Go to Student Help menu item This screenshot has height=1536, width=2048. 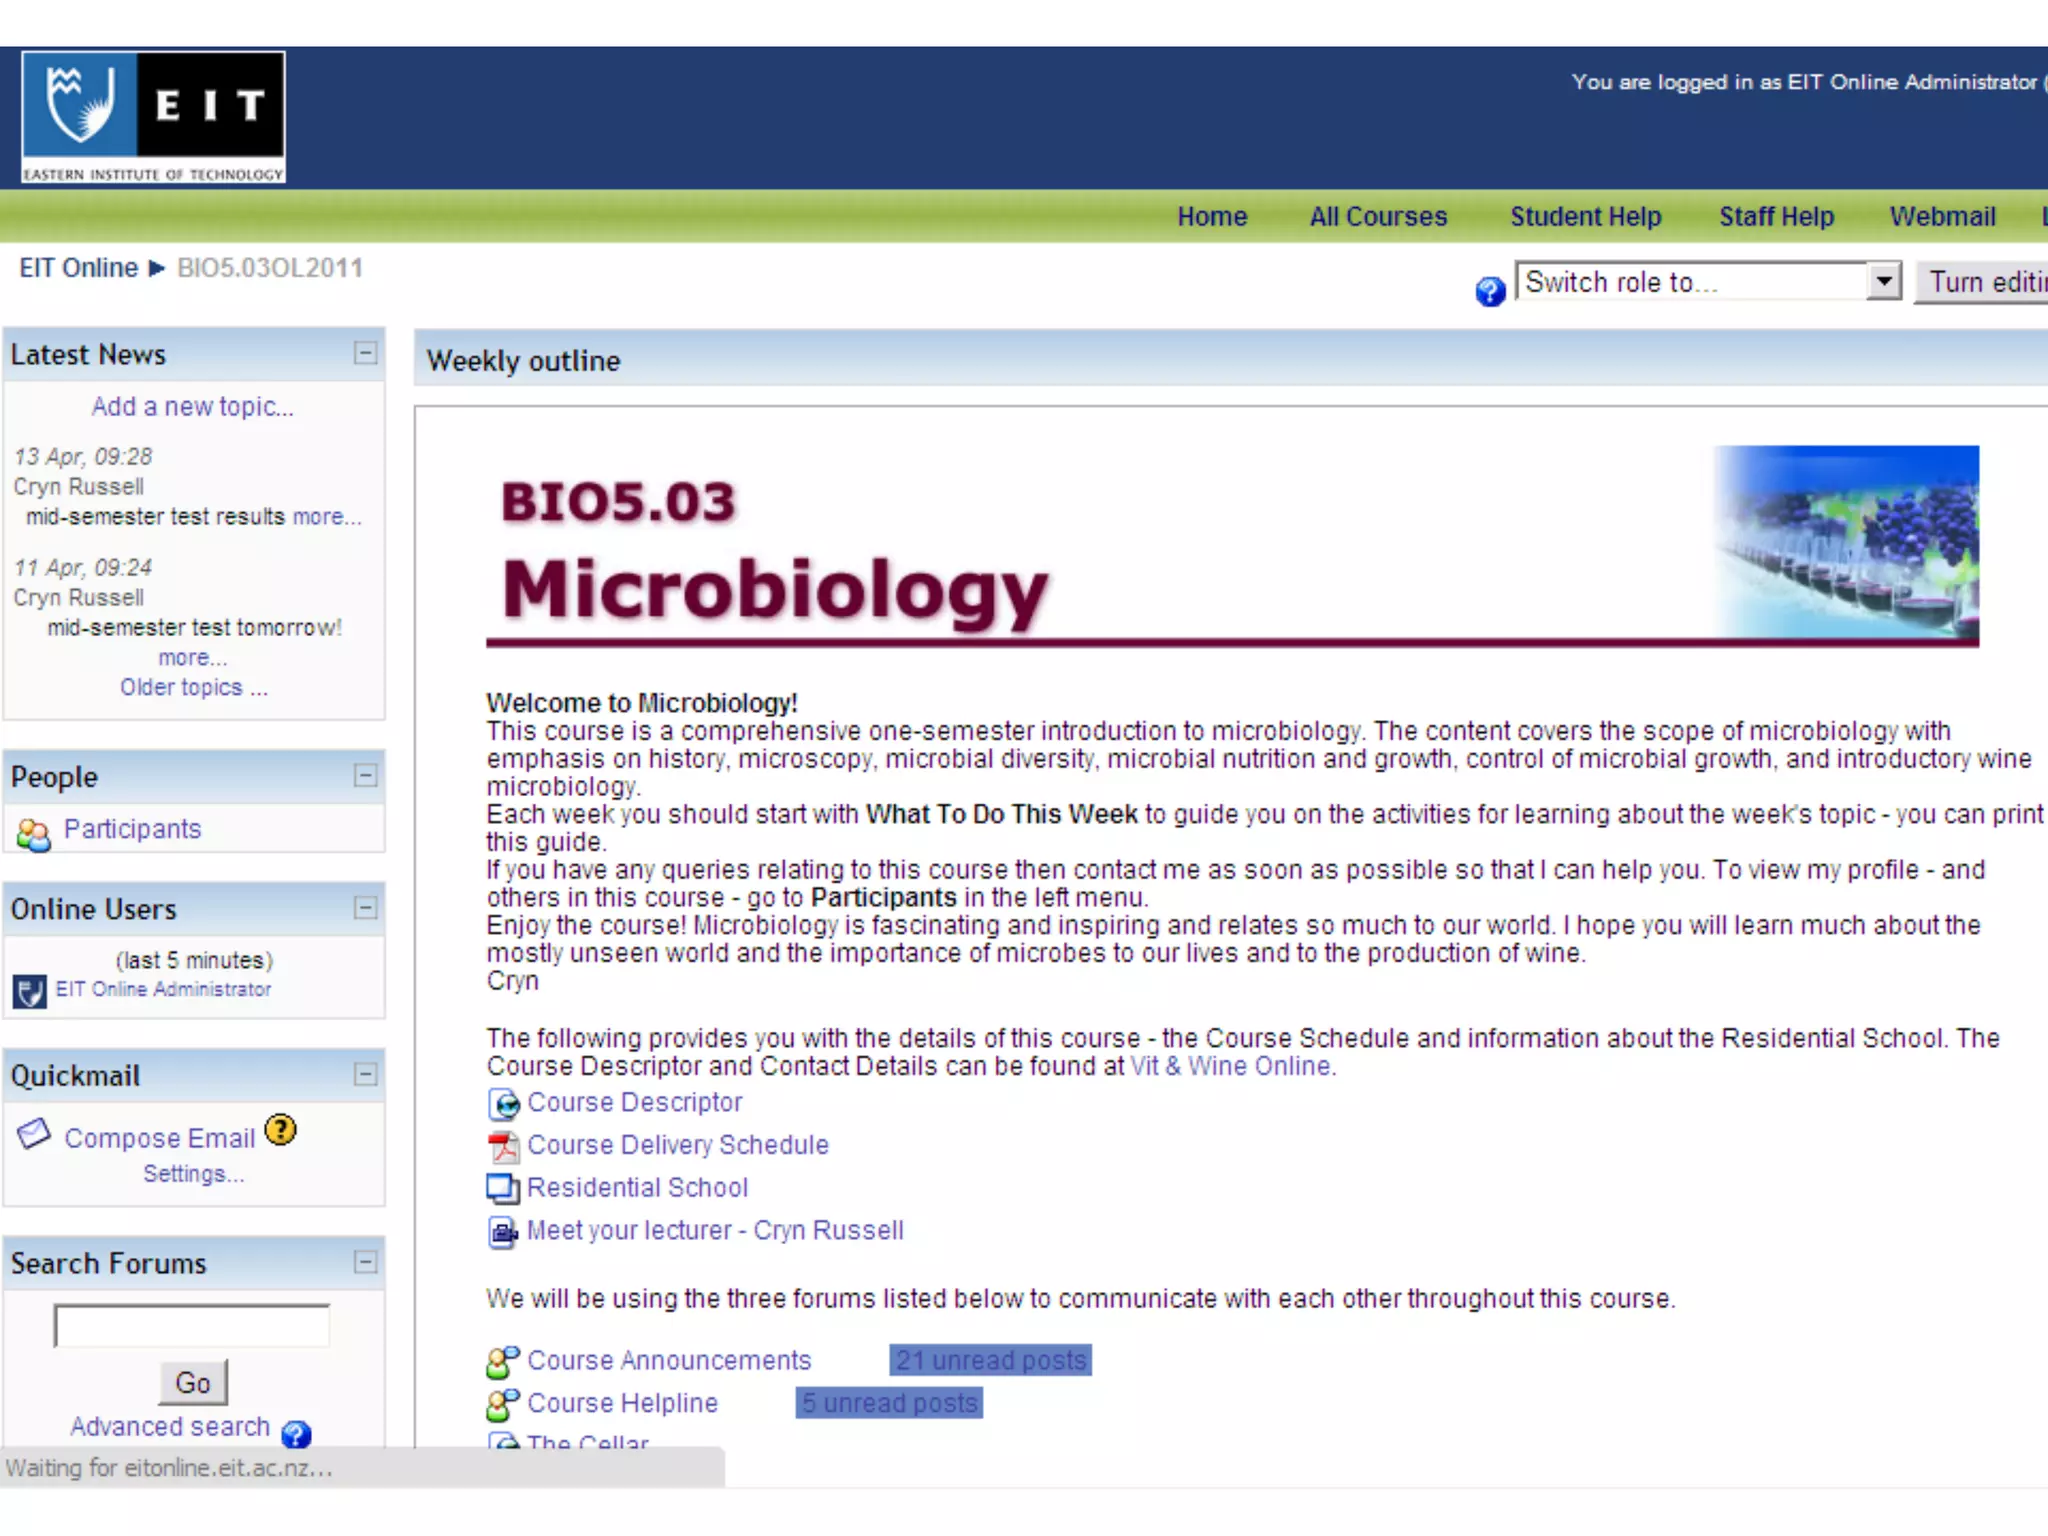[x=1585, y=217]
